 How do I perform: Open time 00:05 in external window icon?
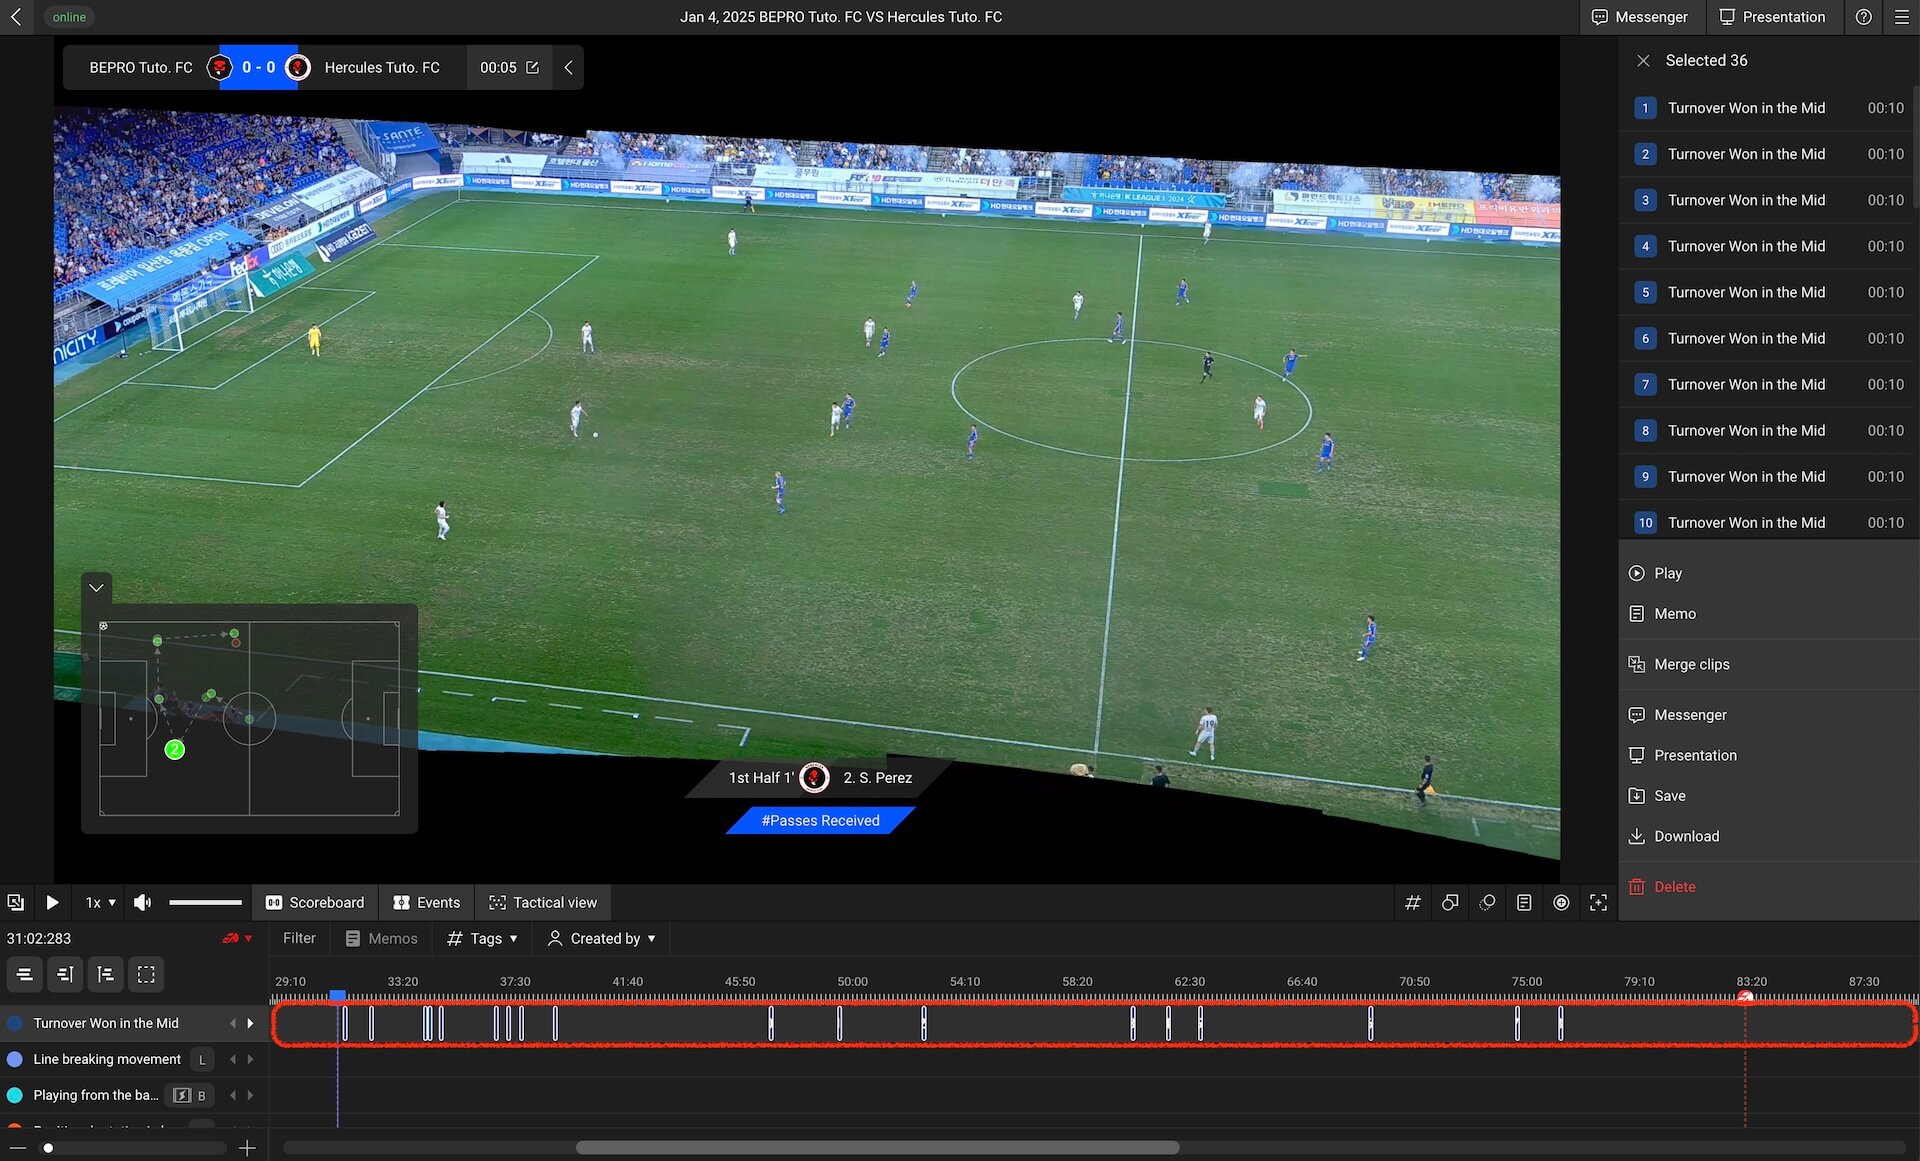533,67
